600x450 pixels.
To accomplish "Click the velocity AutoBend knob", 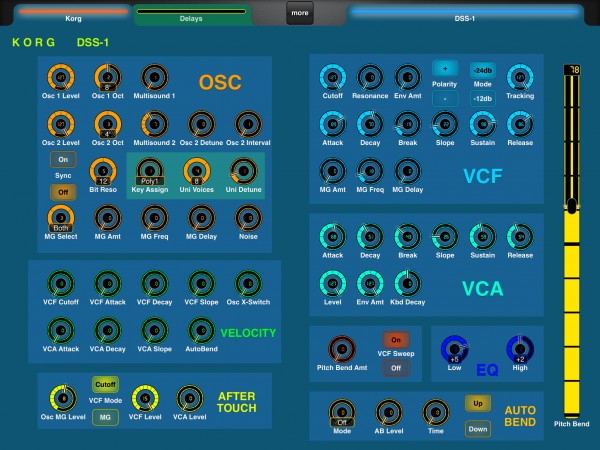I will (201, 330).
